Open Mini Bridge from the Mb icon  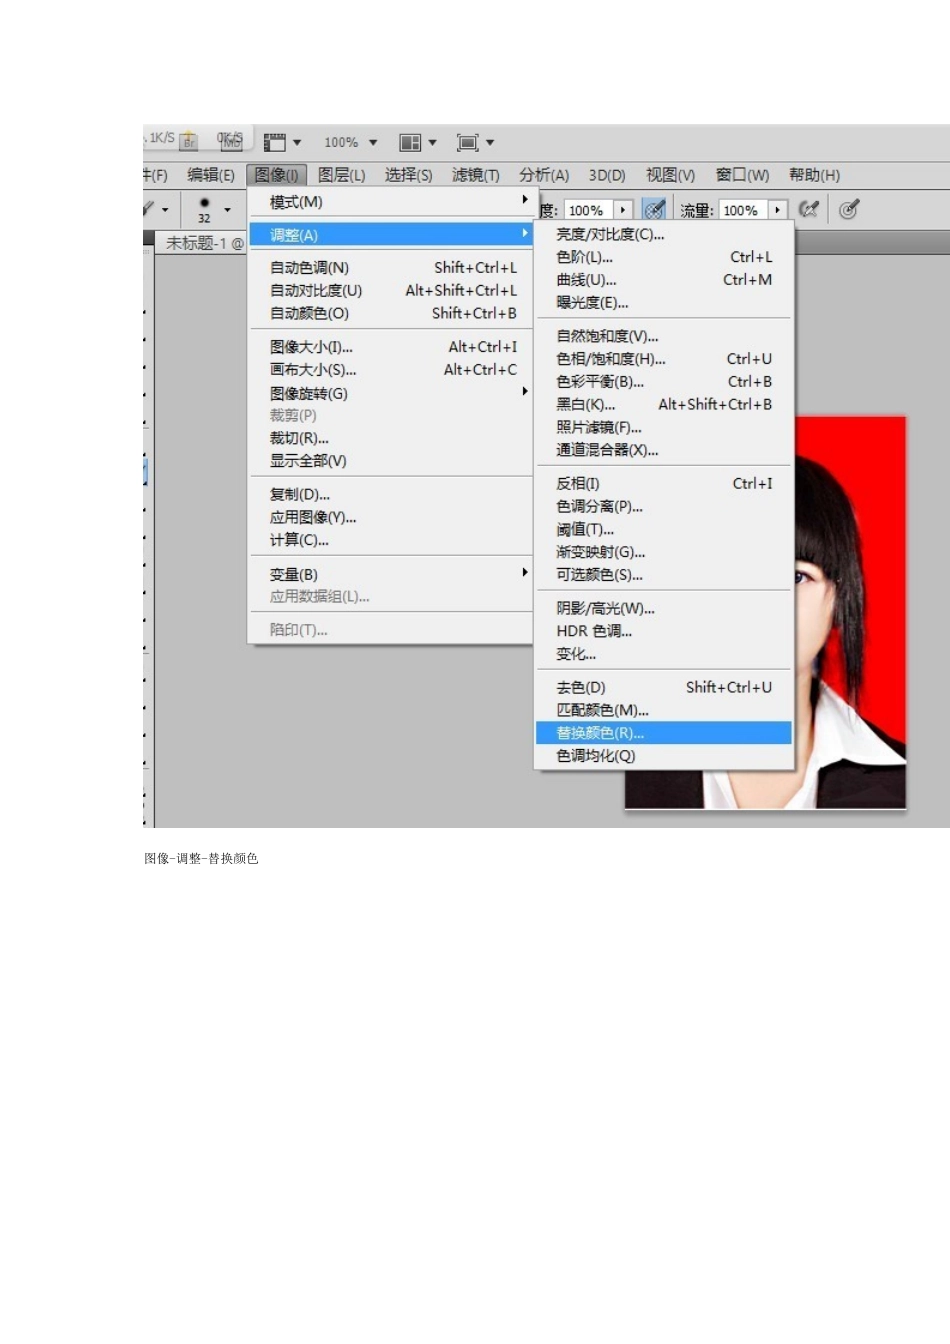tap(232, 142)
